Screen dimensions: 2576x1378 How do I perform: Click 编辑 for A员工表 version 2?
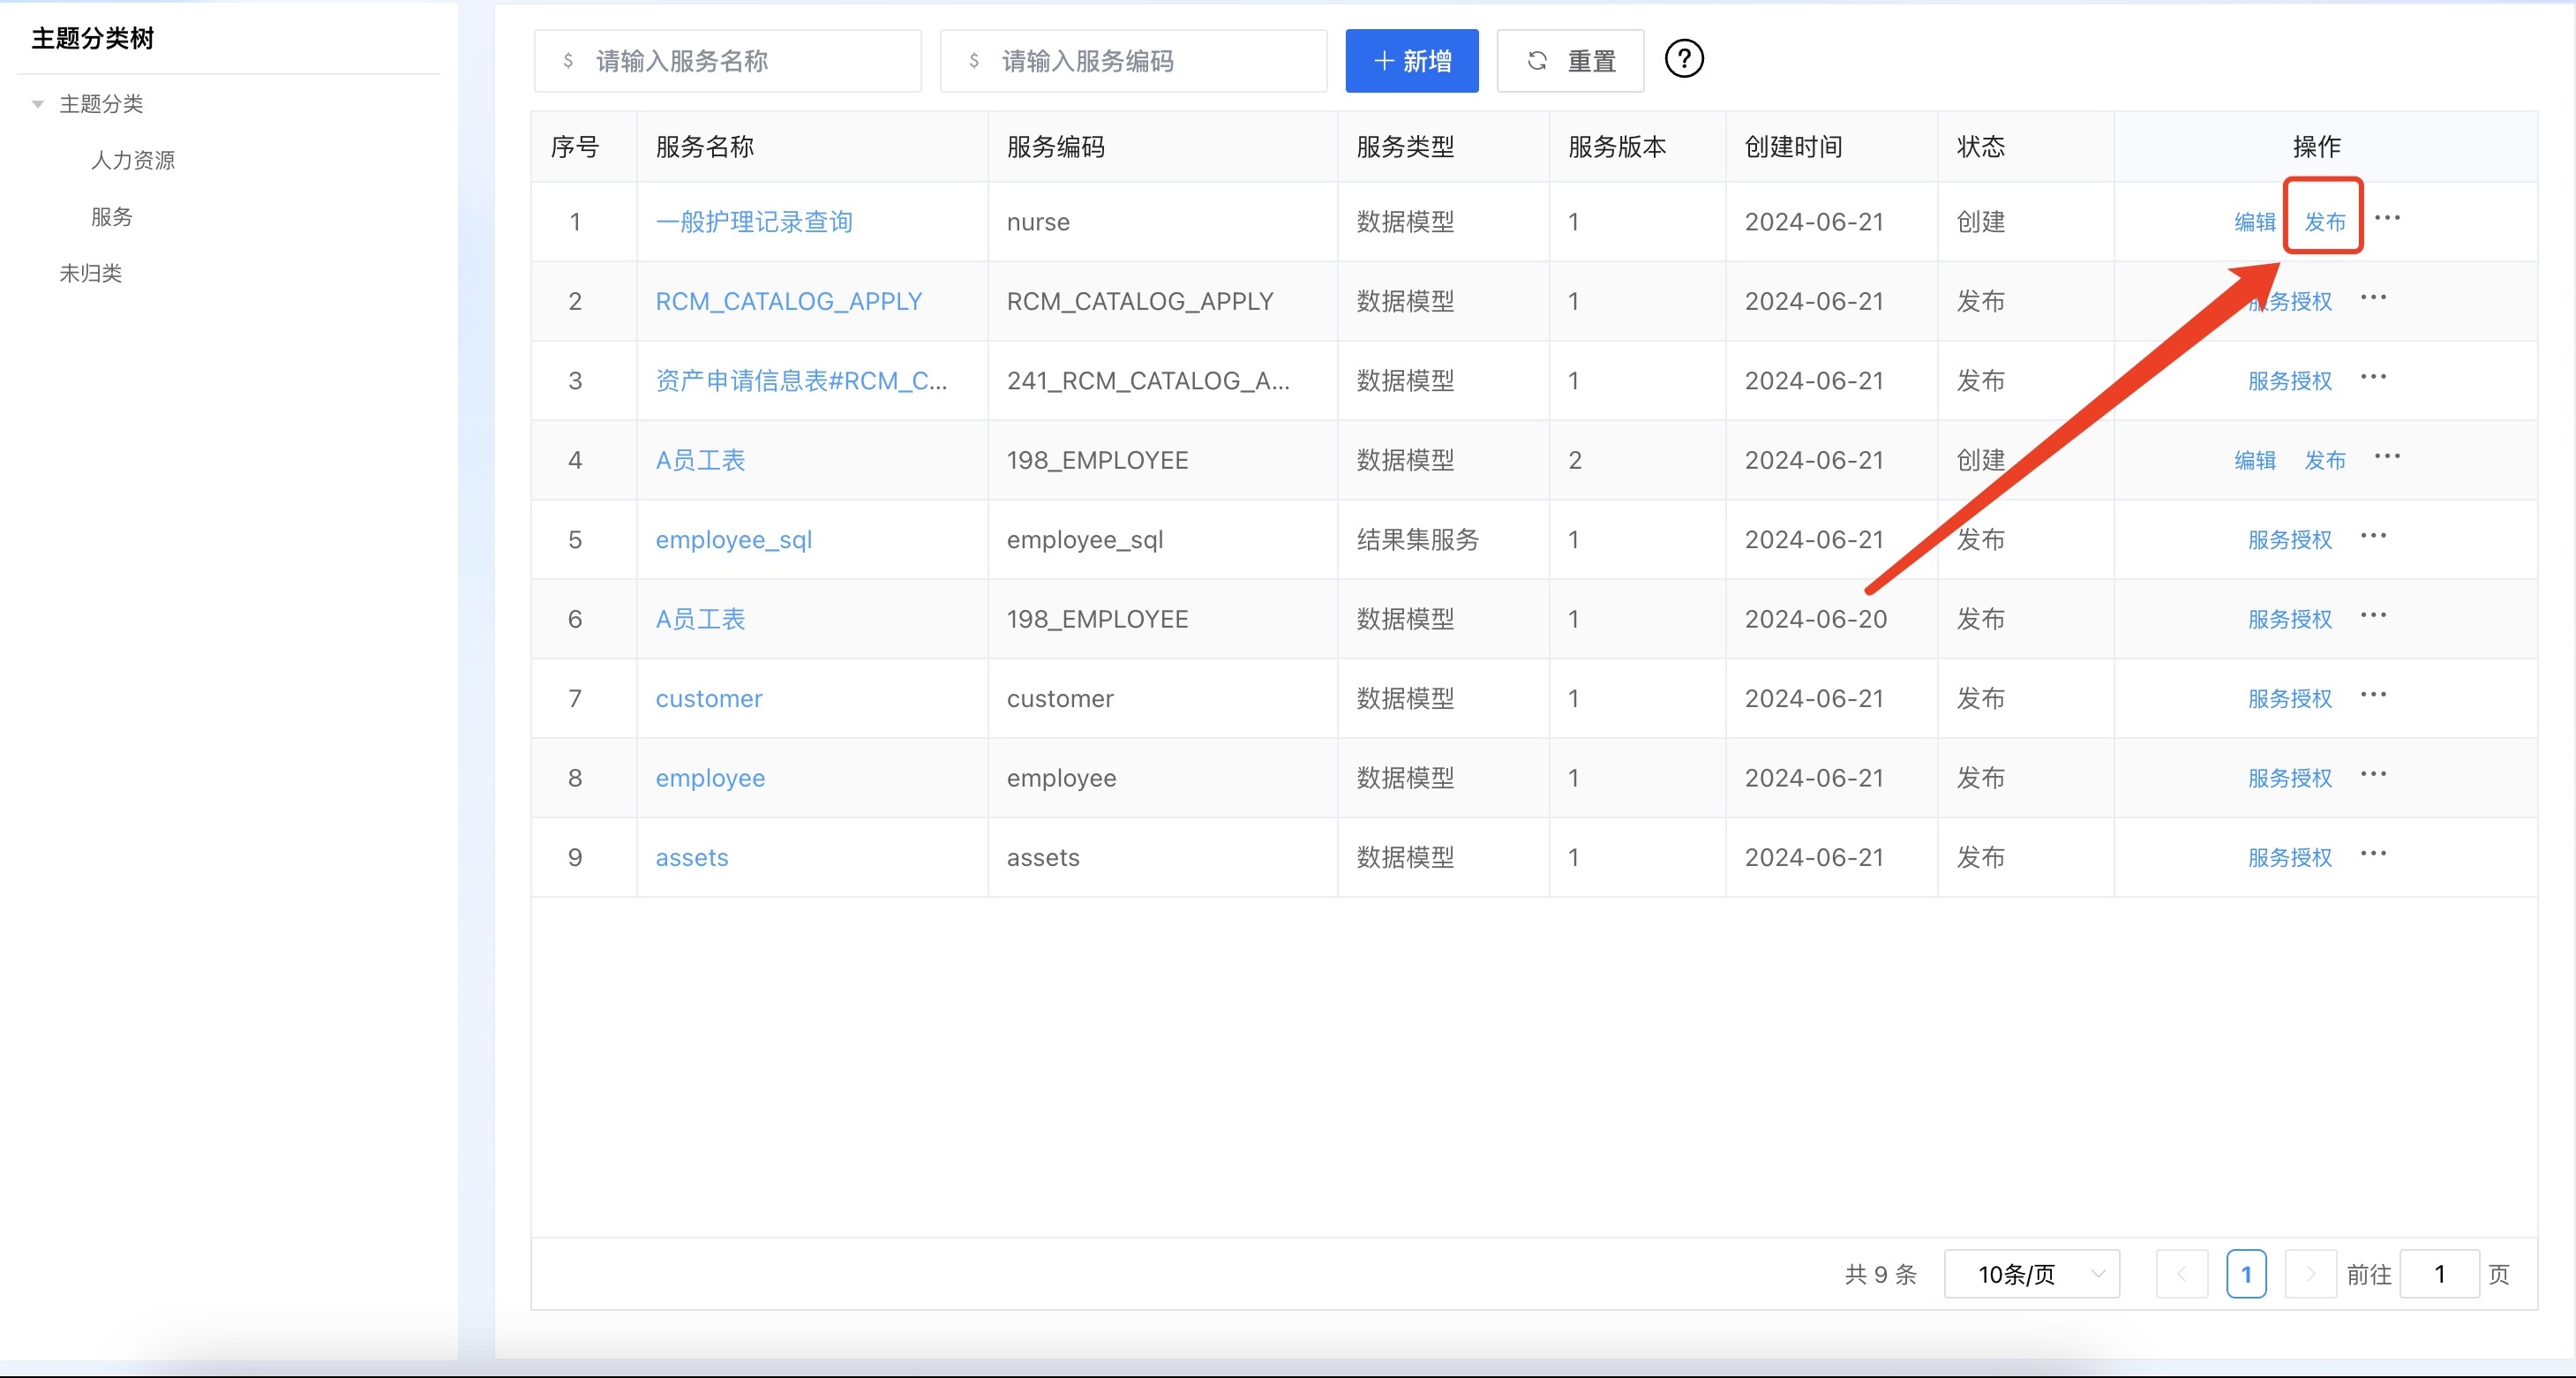[x=2254, y=460]
